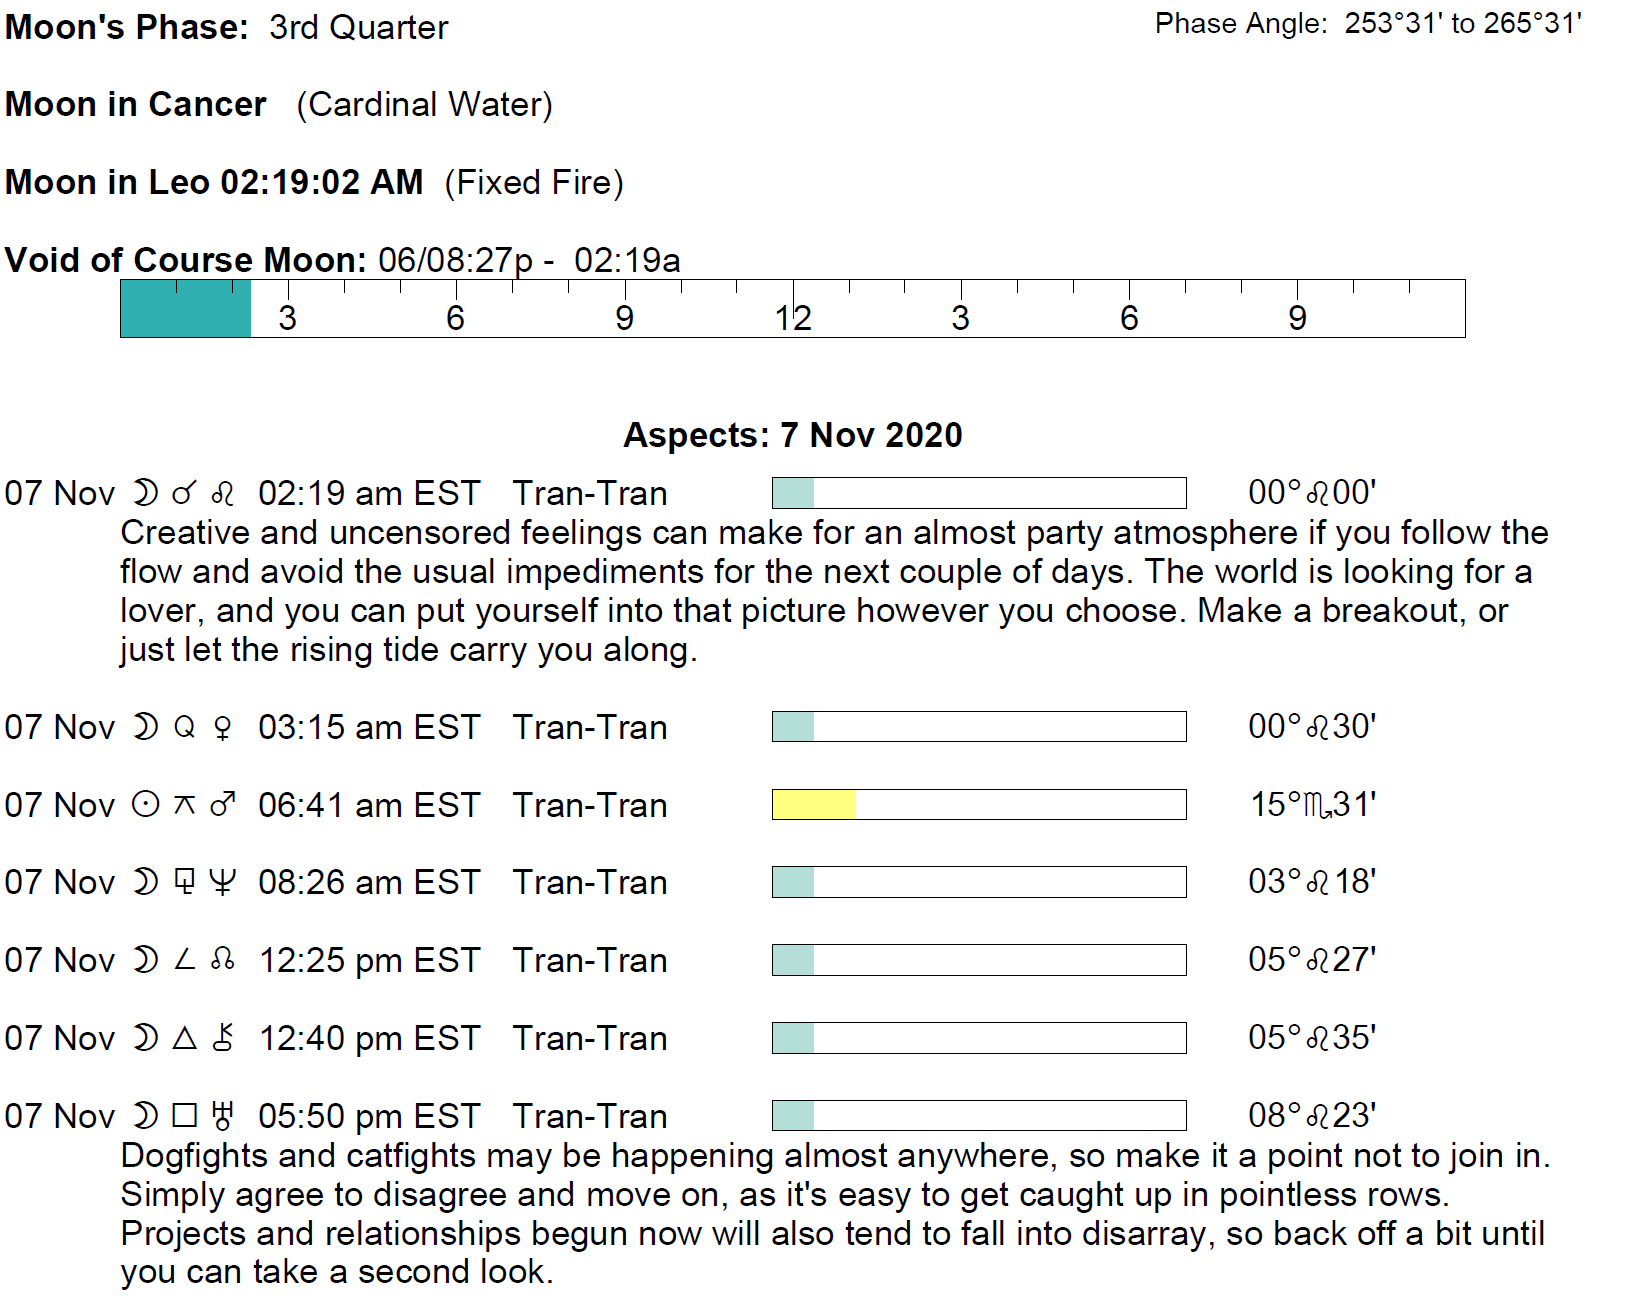Image resolution: width=1634 pixels, height=1299 pixels.
Task: Click the "Aspects: 7 Nov 2020" heading
Action: coord(793,435)
